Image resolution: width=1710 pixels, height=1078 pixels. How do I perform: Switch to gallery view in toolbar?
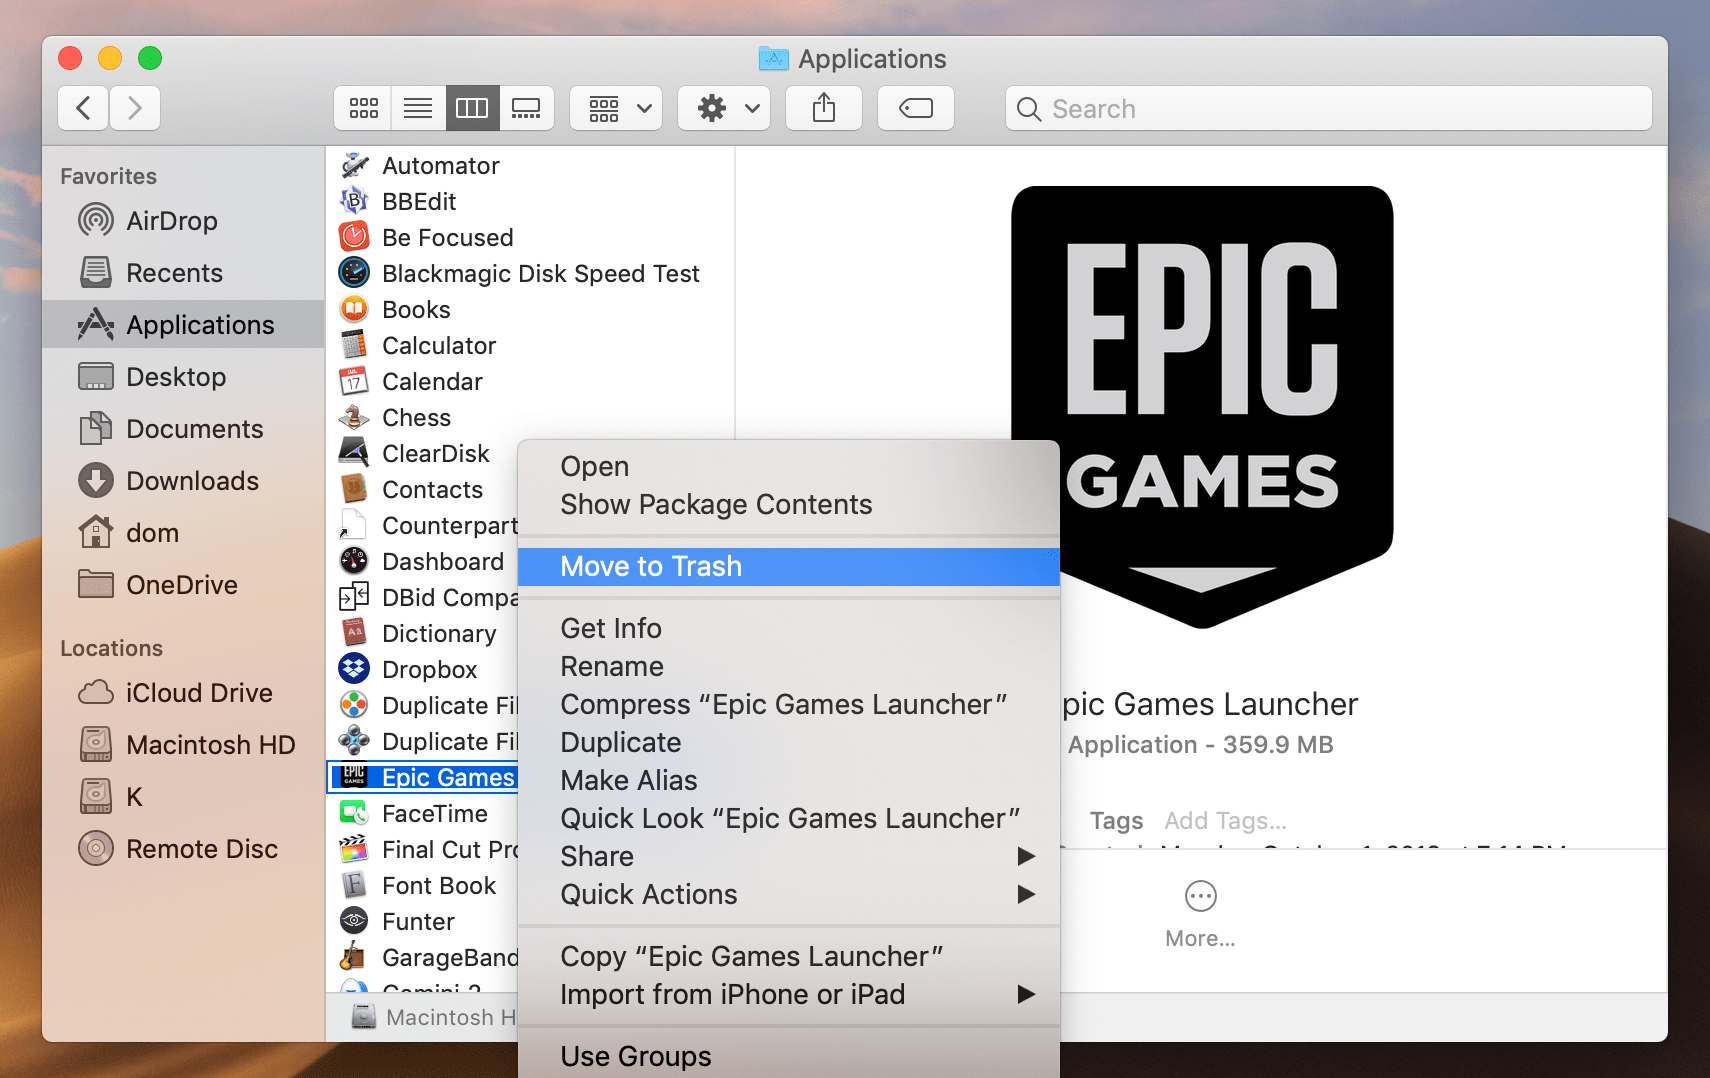click(x=526, y=108)
